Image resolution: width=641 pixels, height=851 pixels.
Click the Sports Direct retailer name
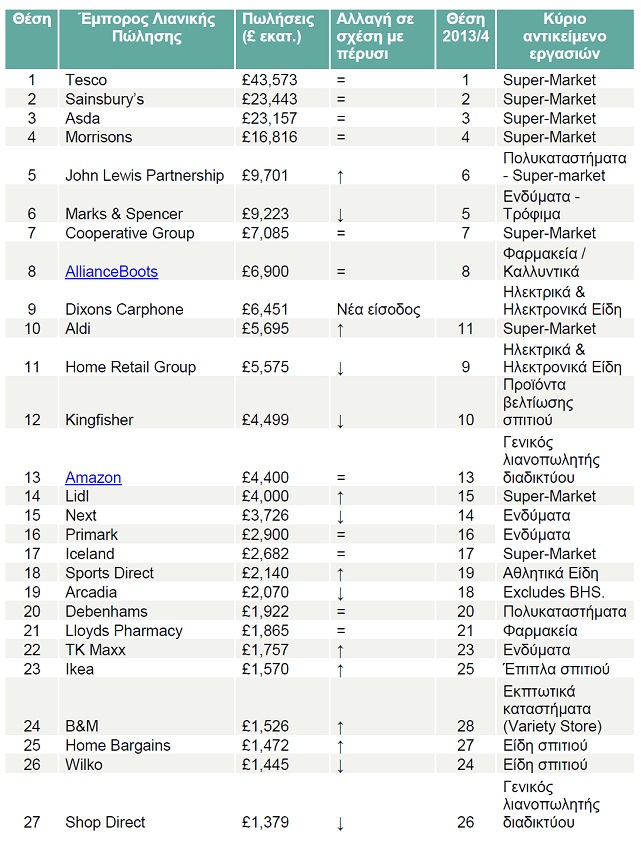[110, 573]
